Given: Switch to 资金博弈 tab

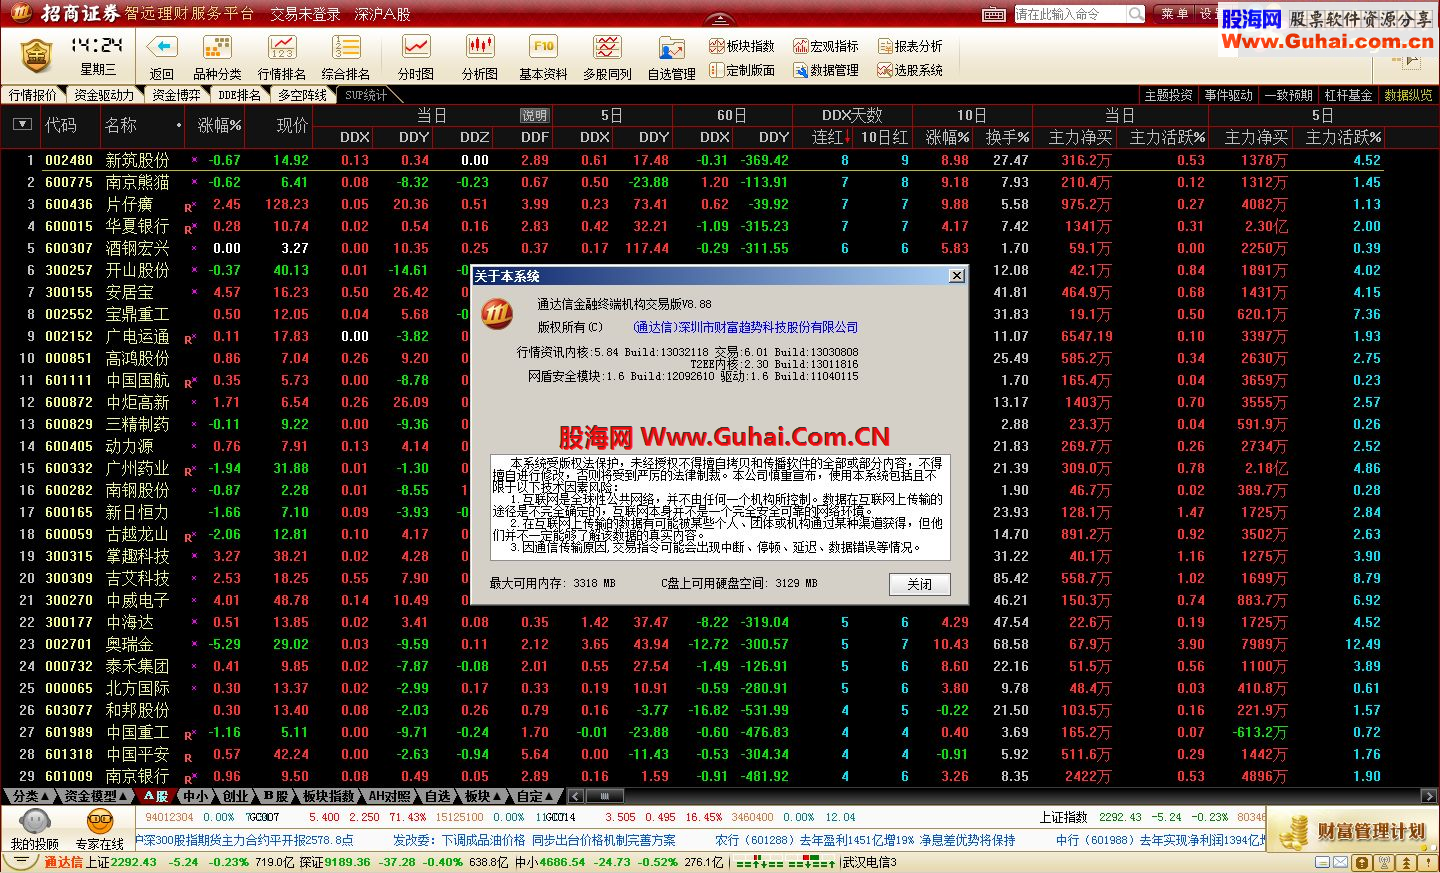Looking at the screenshot, I should tap(176, 95).
